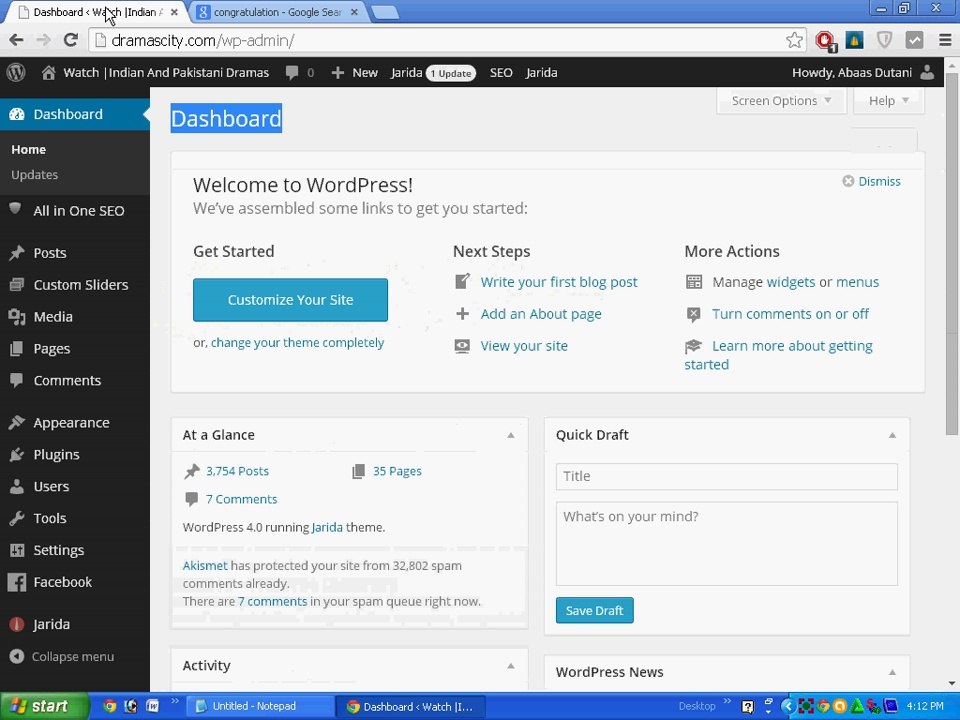The height and width of the screenshot is (720, 960).
Task: Open Tools wrench item in sidebar
Action: tap(75, 518)
